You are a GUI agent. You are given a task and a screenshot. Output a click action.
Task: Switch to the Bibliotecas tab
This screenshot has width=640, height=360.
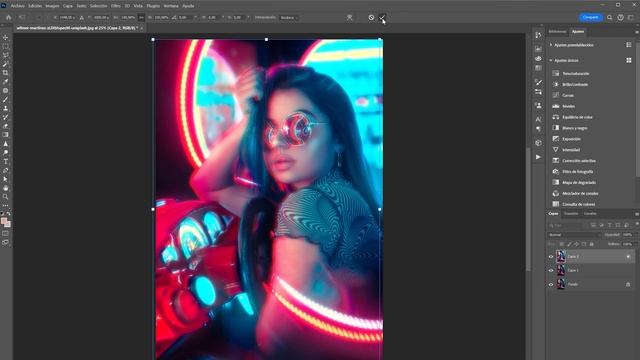(557, 31)
